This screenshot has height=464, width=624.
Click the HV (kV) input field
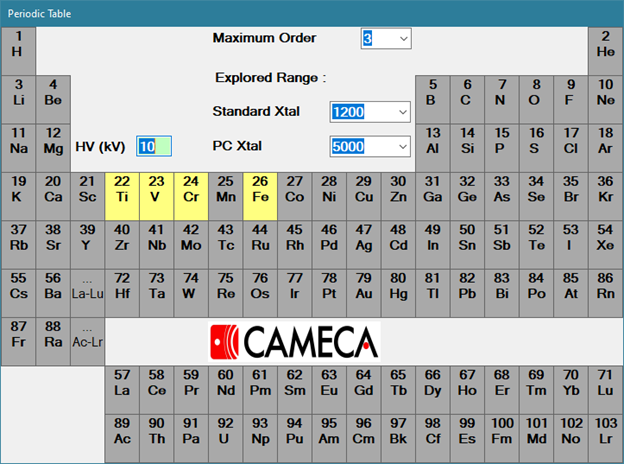coord(154,146)
